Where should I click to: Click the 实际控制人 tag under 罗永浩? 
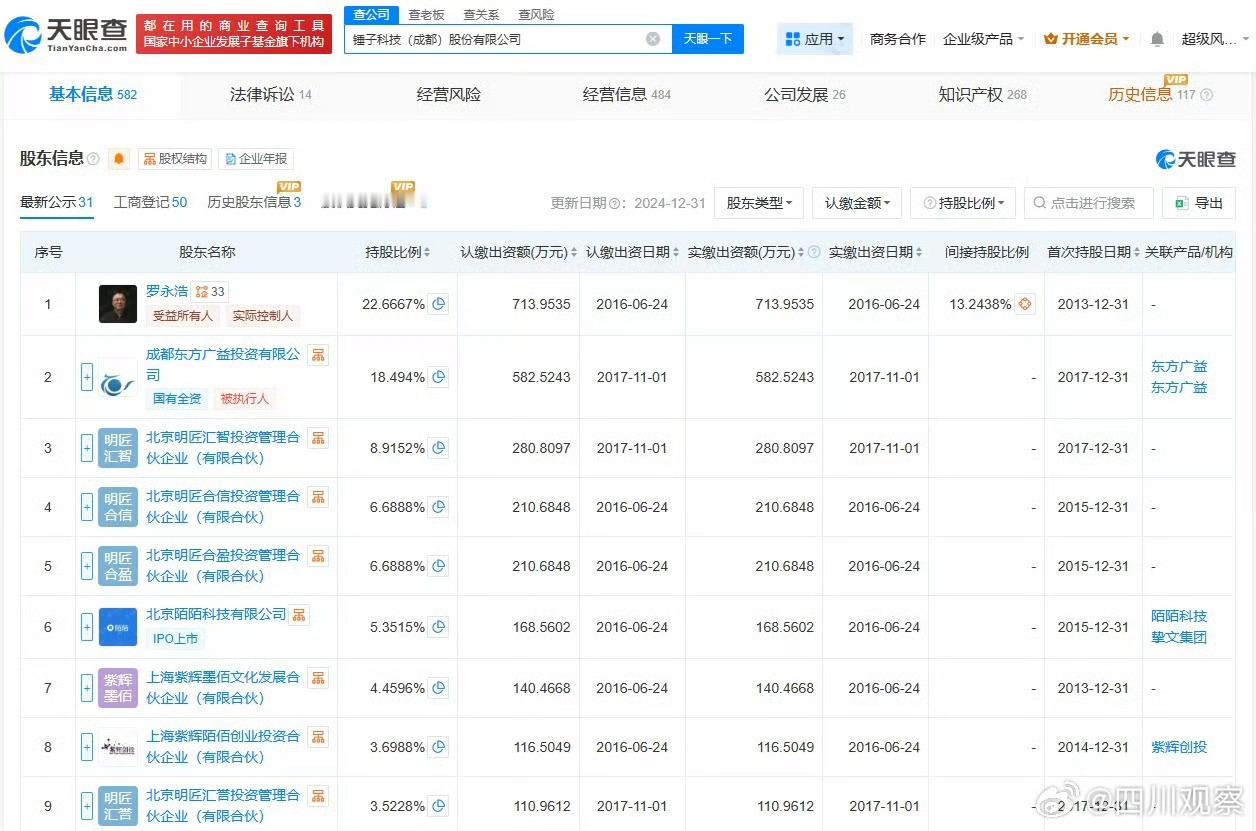pyautogui.click(x=262, y=316)
